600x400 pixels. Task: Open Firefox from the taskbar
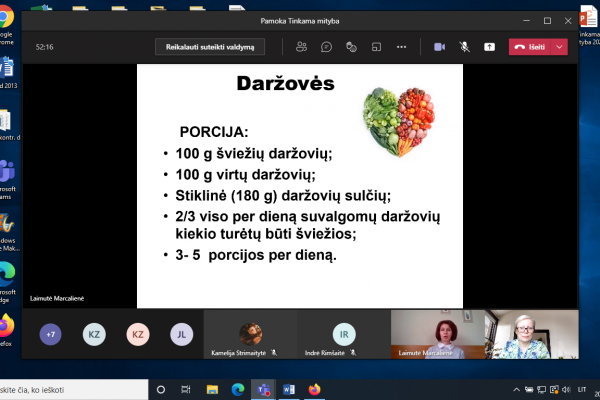pyautogui.click(x=315, y=390)
